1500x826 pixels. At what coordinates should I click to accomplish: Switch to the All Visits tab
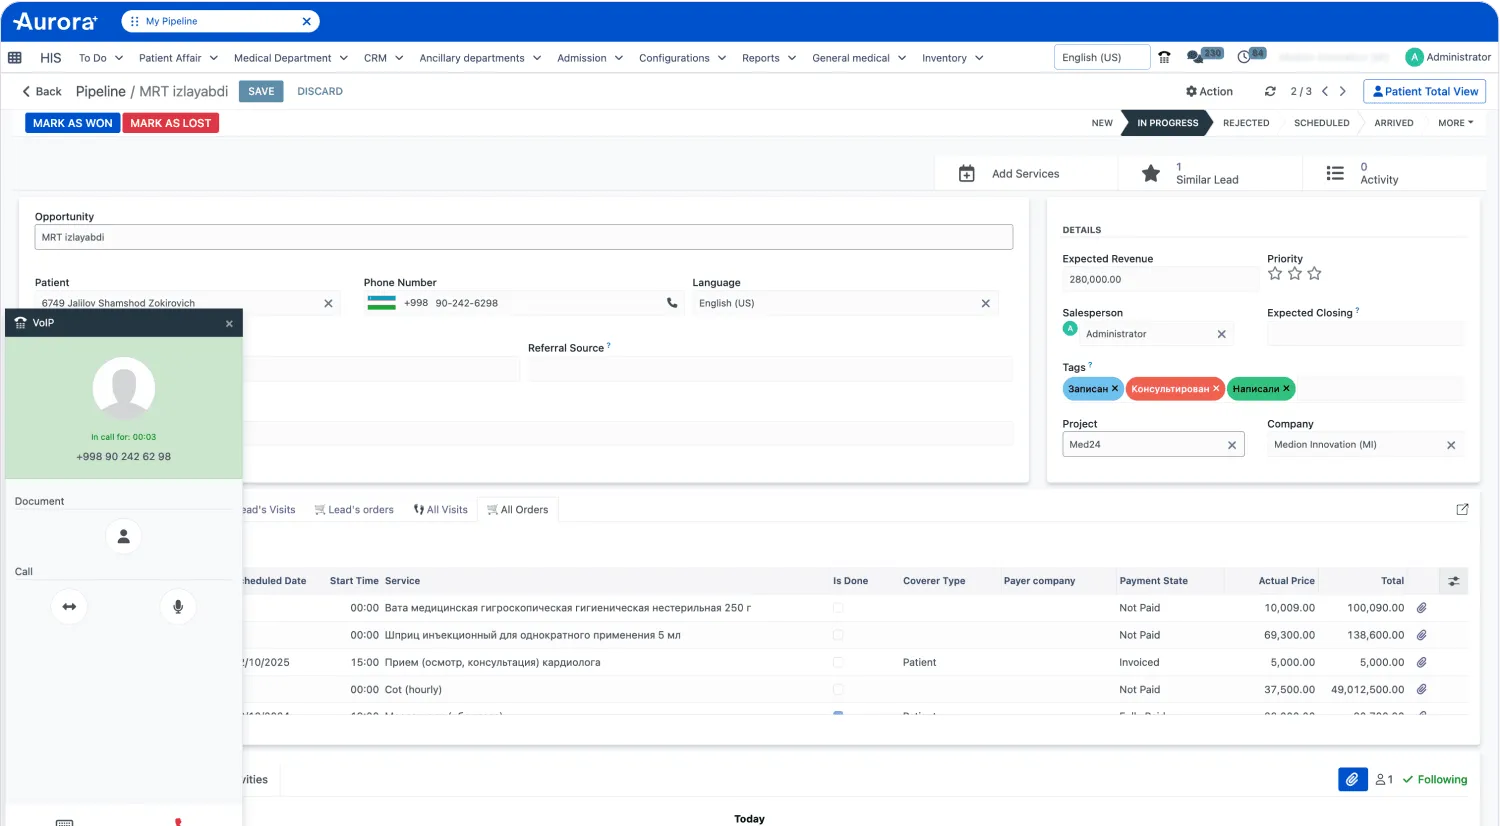[x=441, y=509]
